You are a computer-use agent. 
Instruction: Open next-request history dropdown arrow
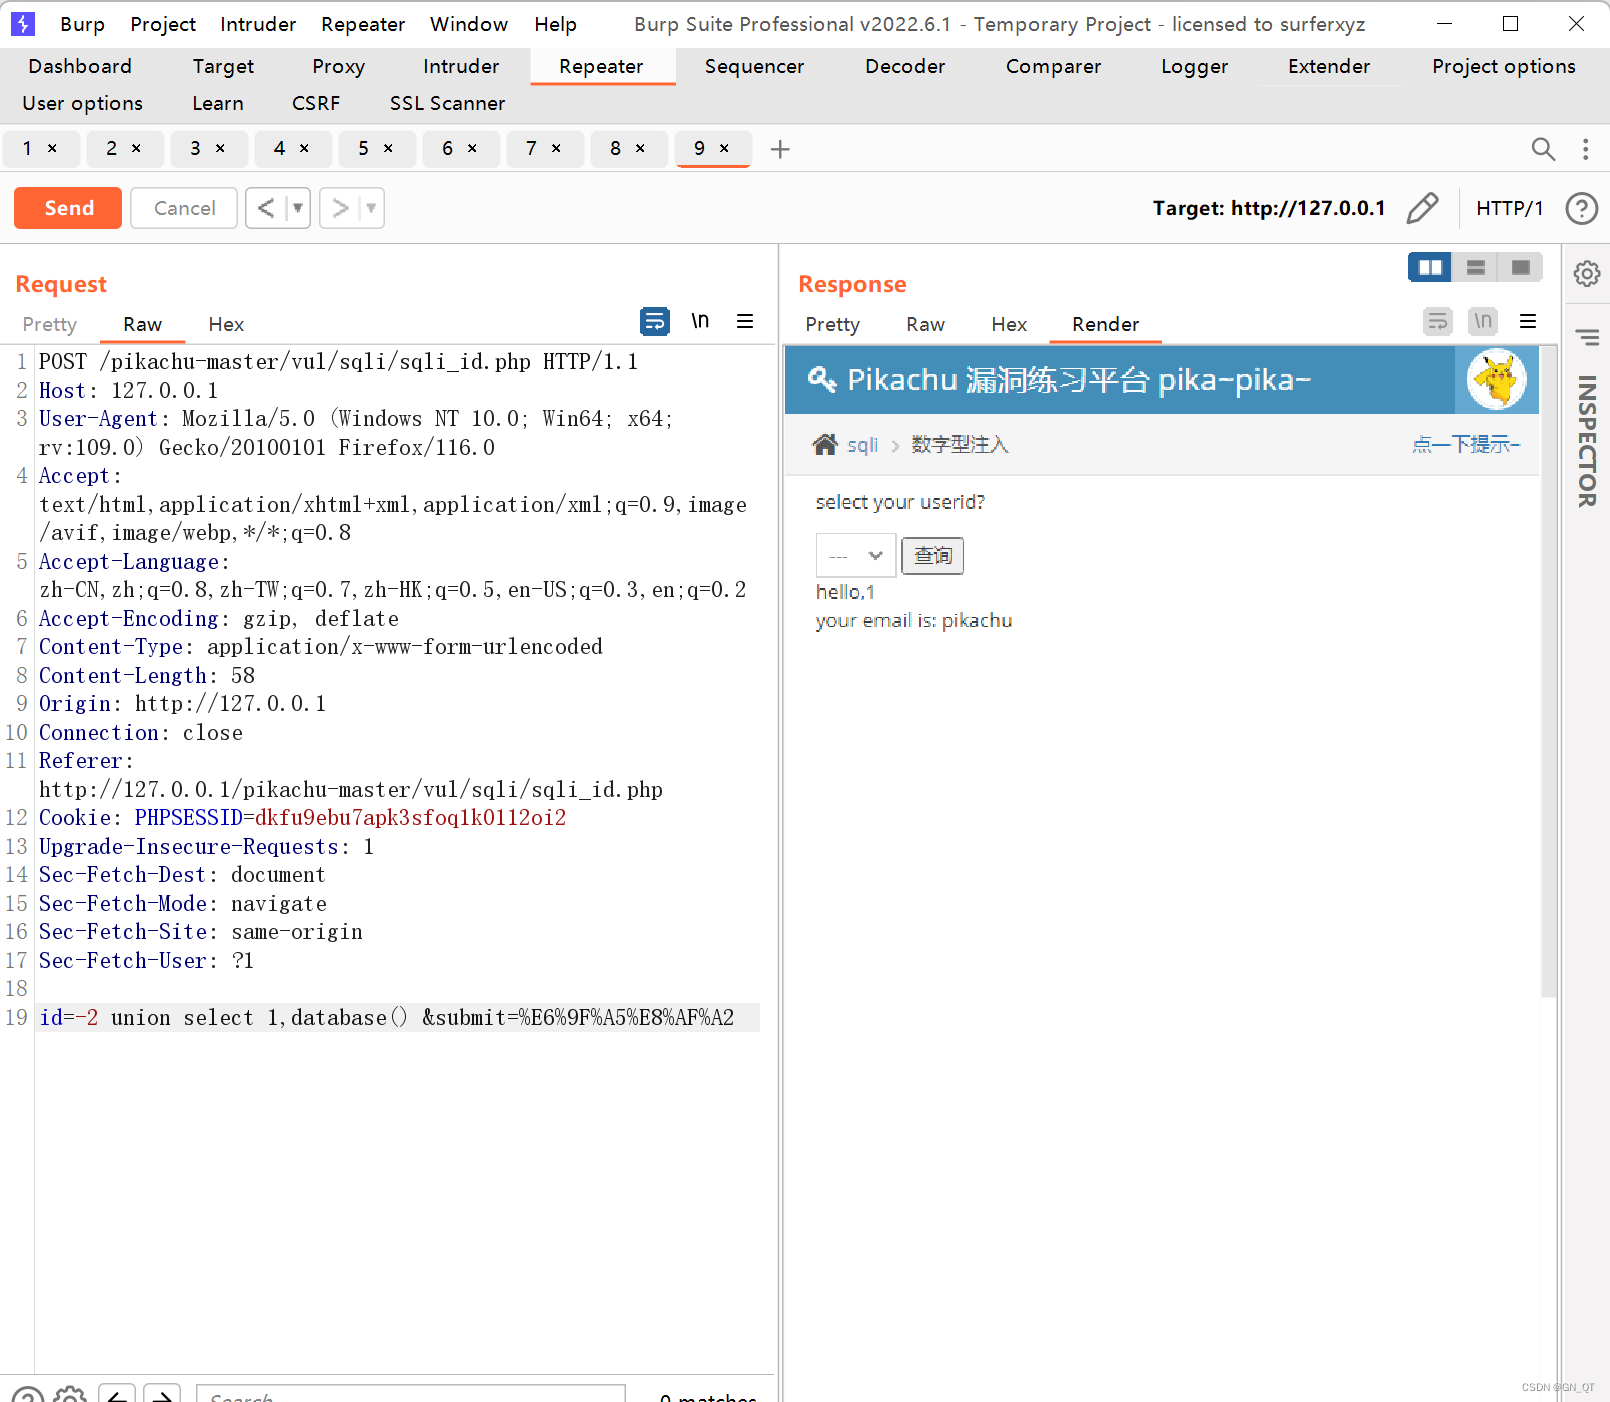click(x=371, y=208)
